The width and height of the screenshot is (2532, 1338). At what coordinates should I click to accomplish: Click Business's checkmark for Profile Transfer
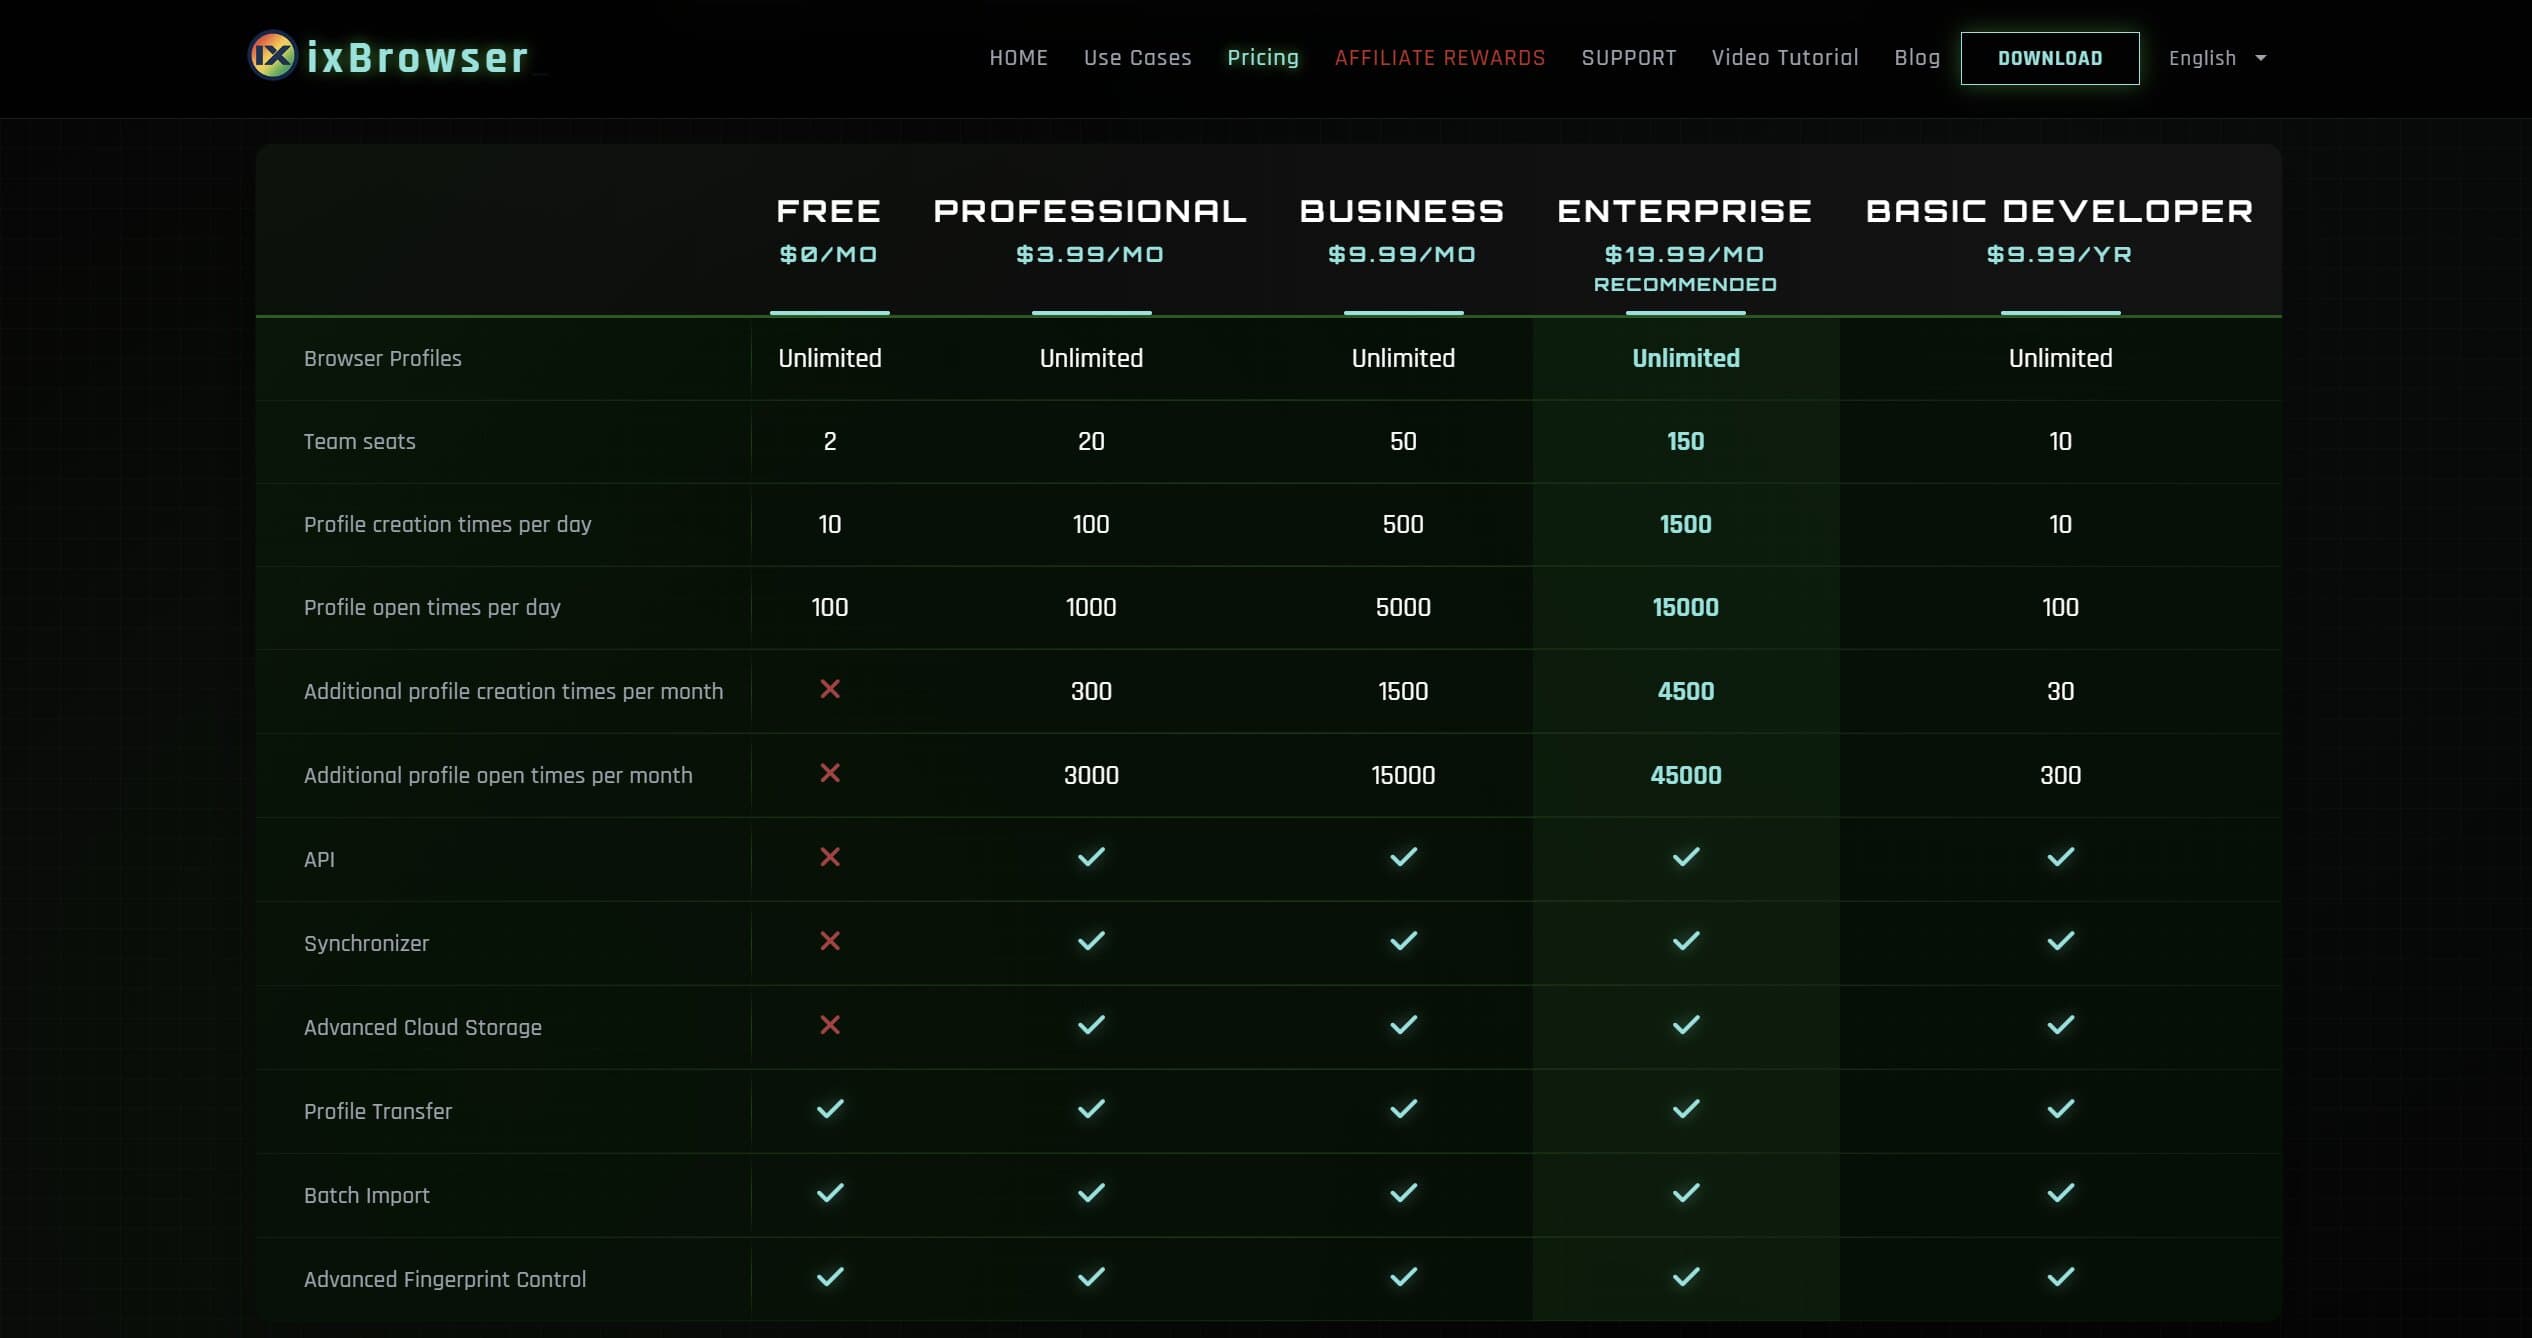[x=1403, y=1109]
